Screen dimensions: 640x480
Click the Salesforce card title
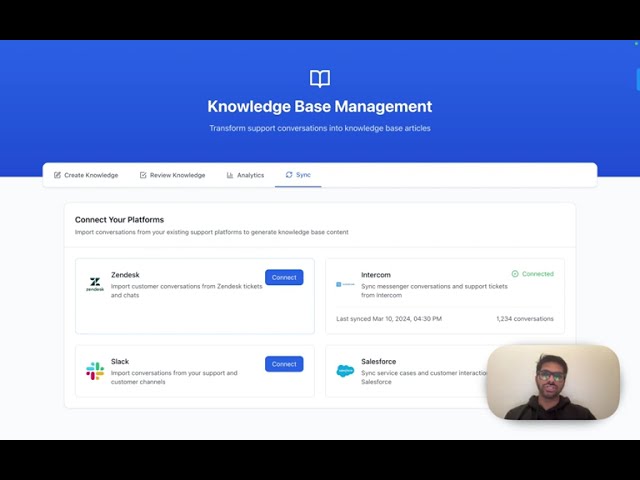(378, 362)
